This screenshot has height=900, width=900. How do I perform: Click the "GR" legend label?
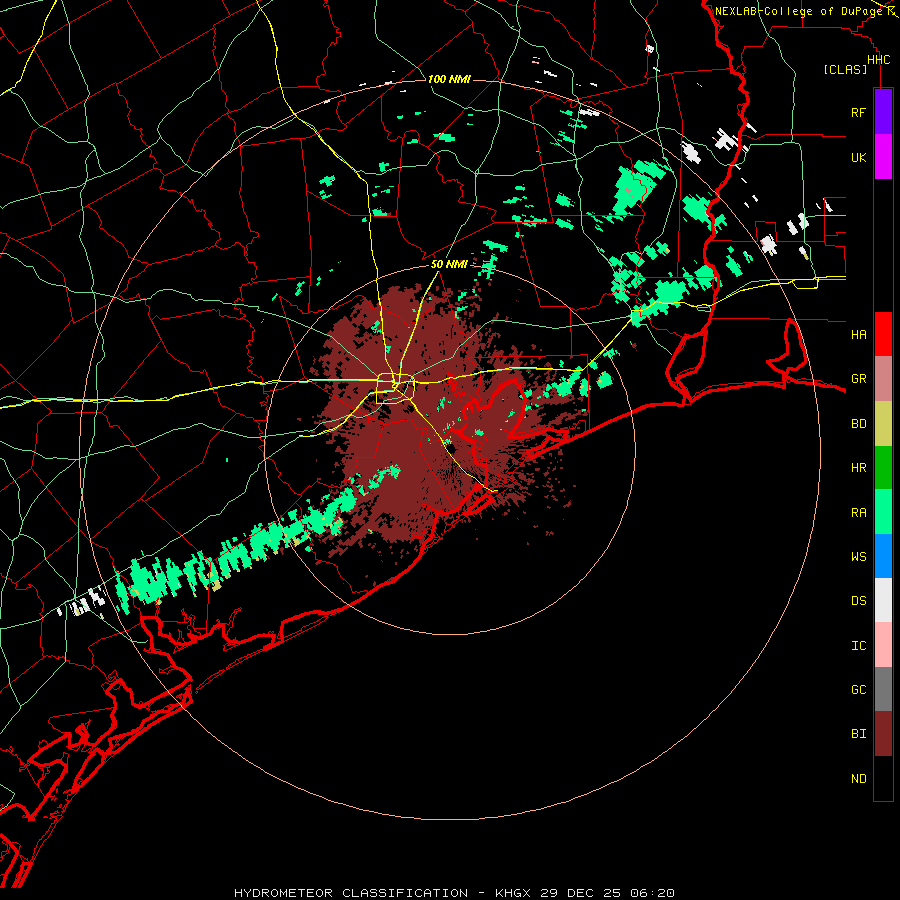coord(859,379)
